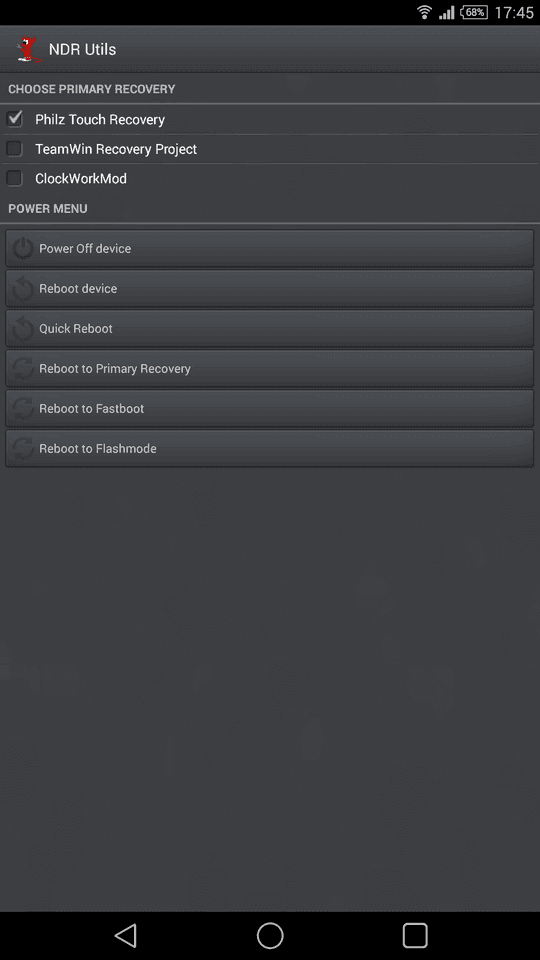The width and height of the screenshot is (540, 960).
Task: Choose the Reboot to Fastboot button
Action: click(269, 408)
